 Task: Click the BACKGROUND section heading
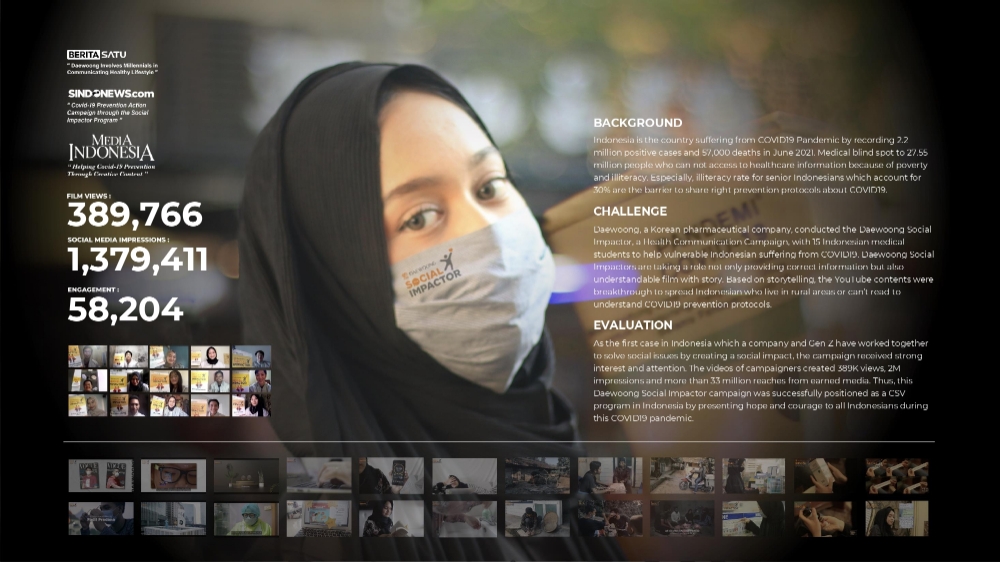[x=637, y=123]
